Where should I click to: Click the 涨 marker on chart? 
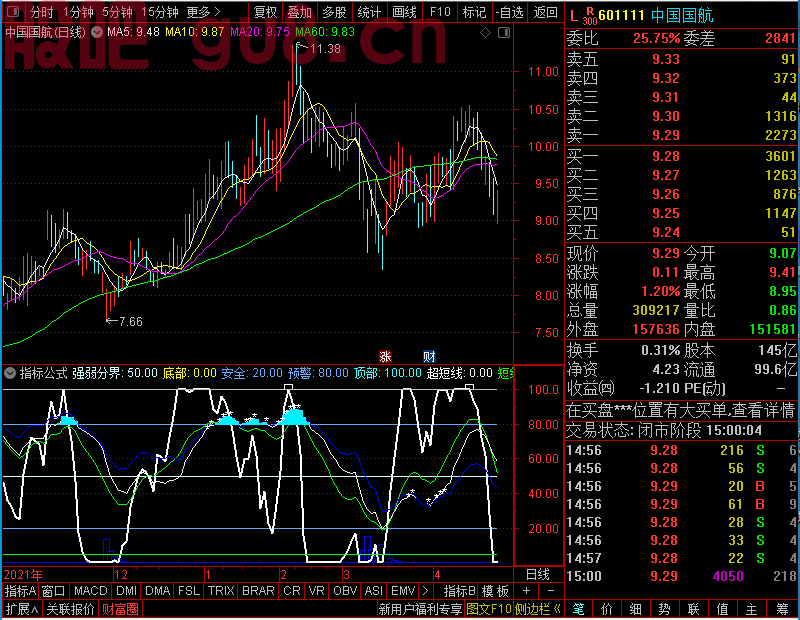385,356
